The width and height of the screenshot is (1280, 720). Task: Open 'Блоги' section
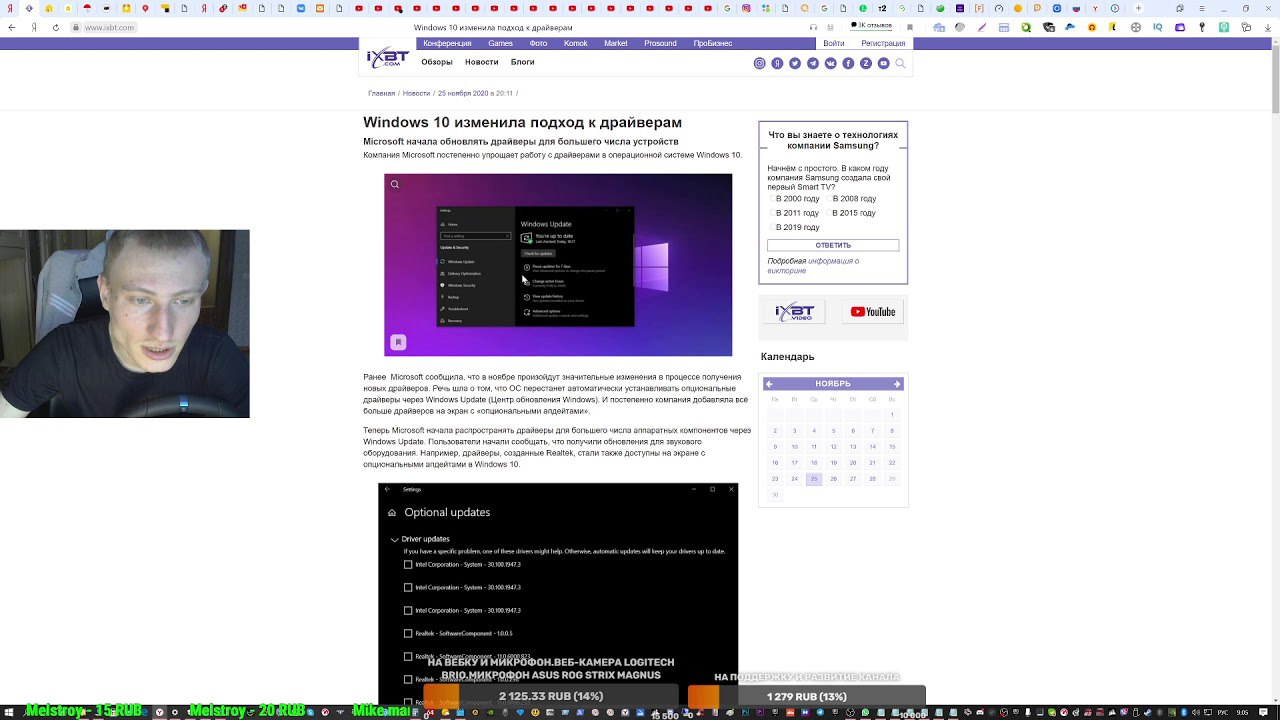pos(522,62)
